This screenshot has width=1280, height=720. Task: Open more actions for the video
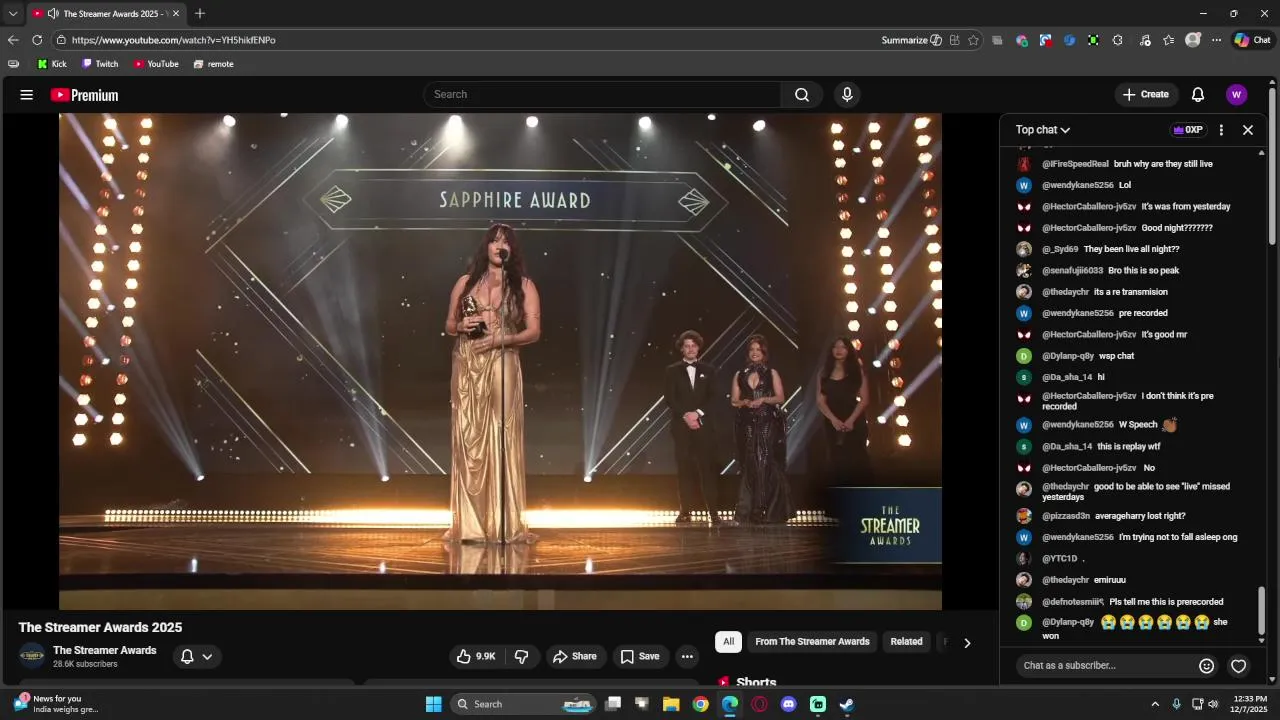tap(687, 656)
